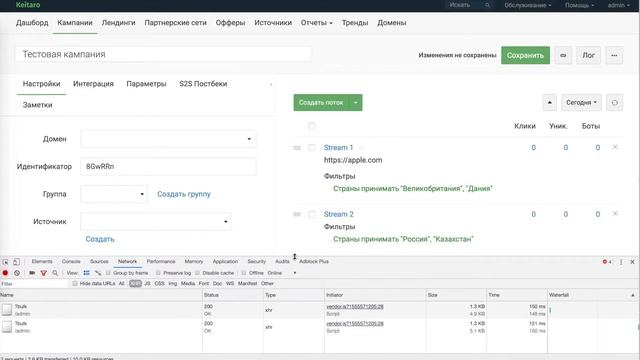The height and width of the screenshot is (360, 640).
Task: Click the refresh stats circle button
Action: click(x=614, y=102)
